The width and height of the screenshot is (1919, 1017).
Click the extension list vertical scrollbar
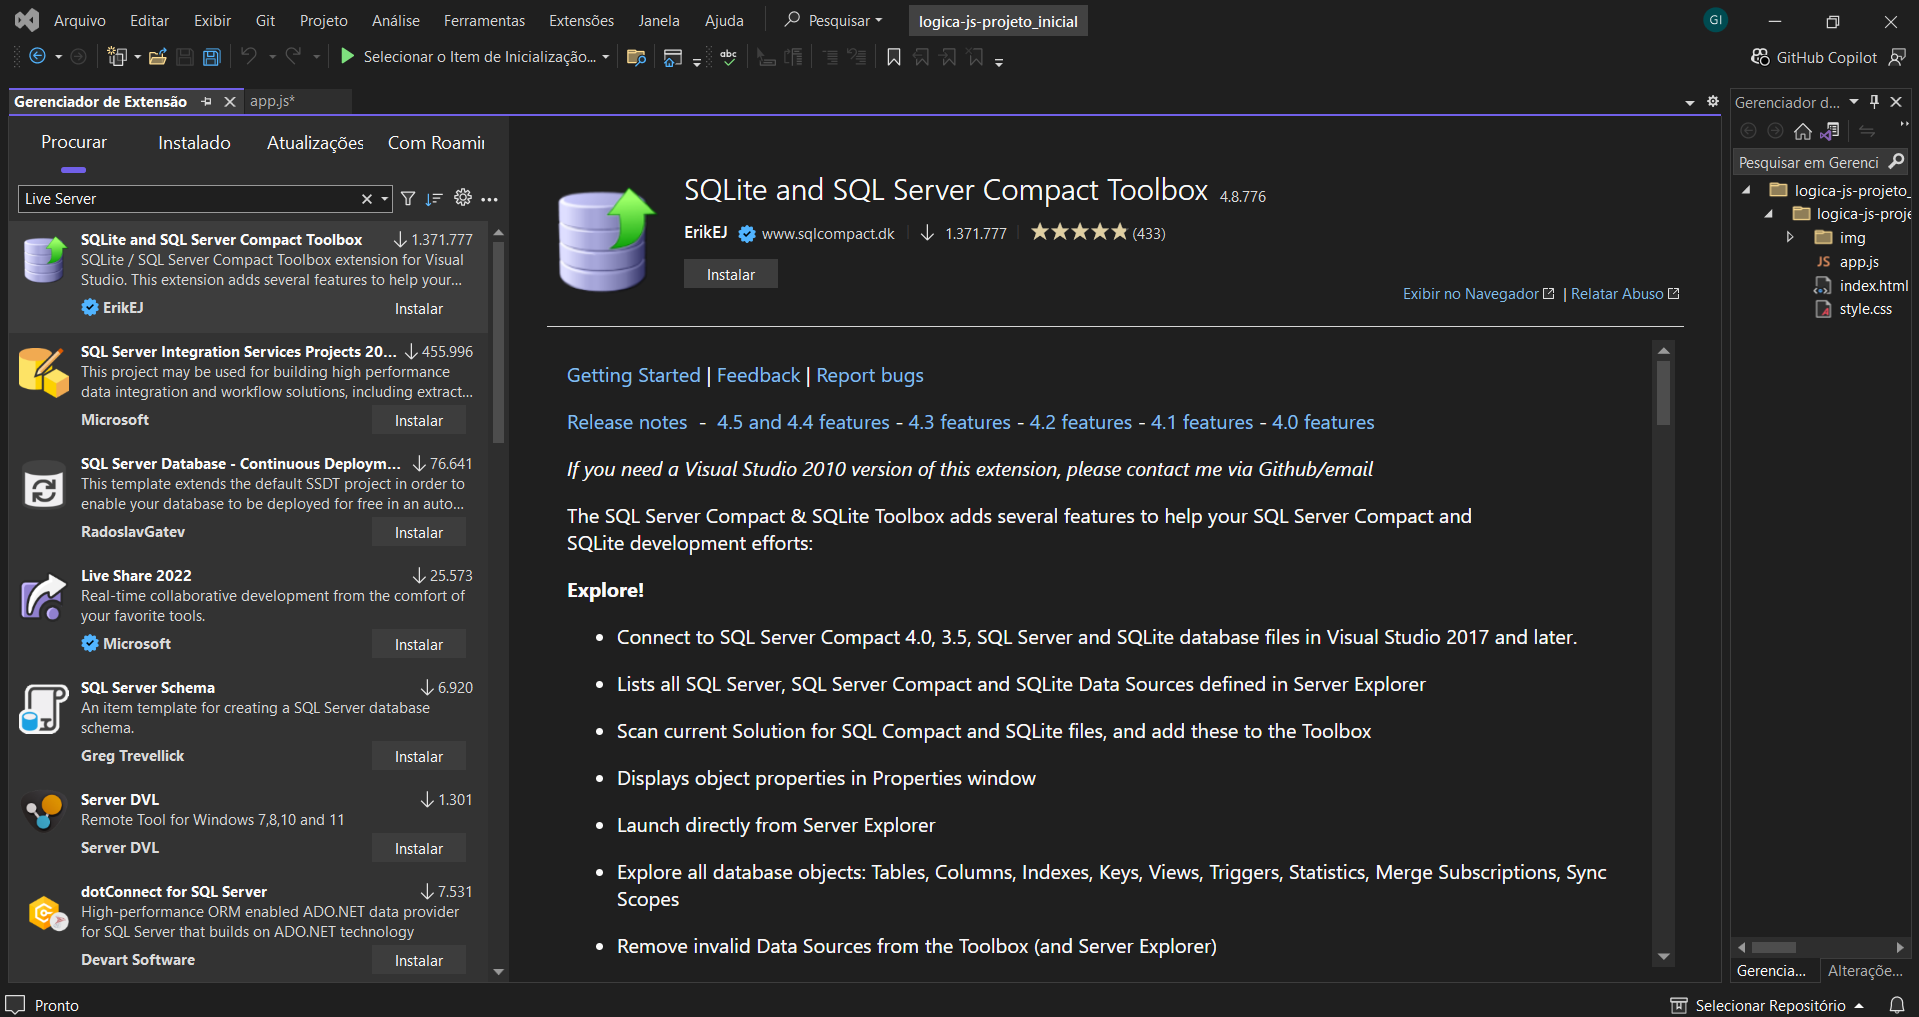[x=498, y=340]
